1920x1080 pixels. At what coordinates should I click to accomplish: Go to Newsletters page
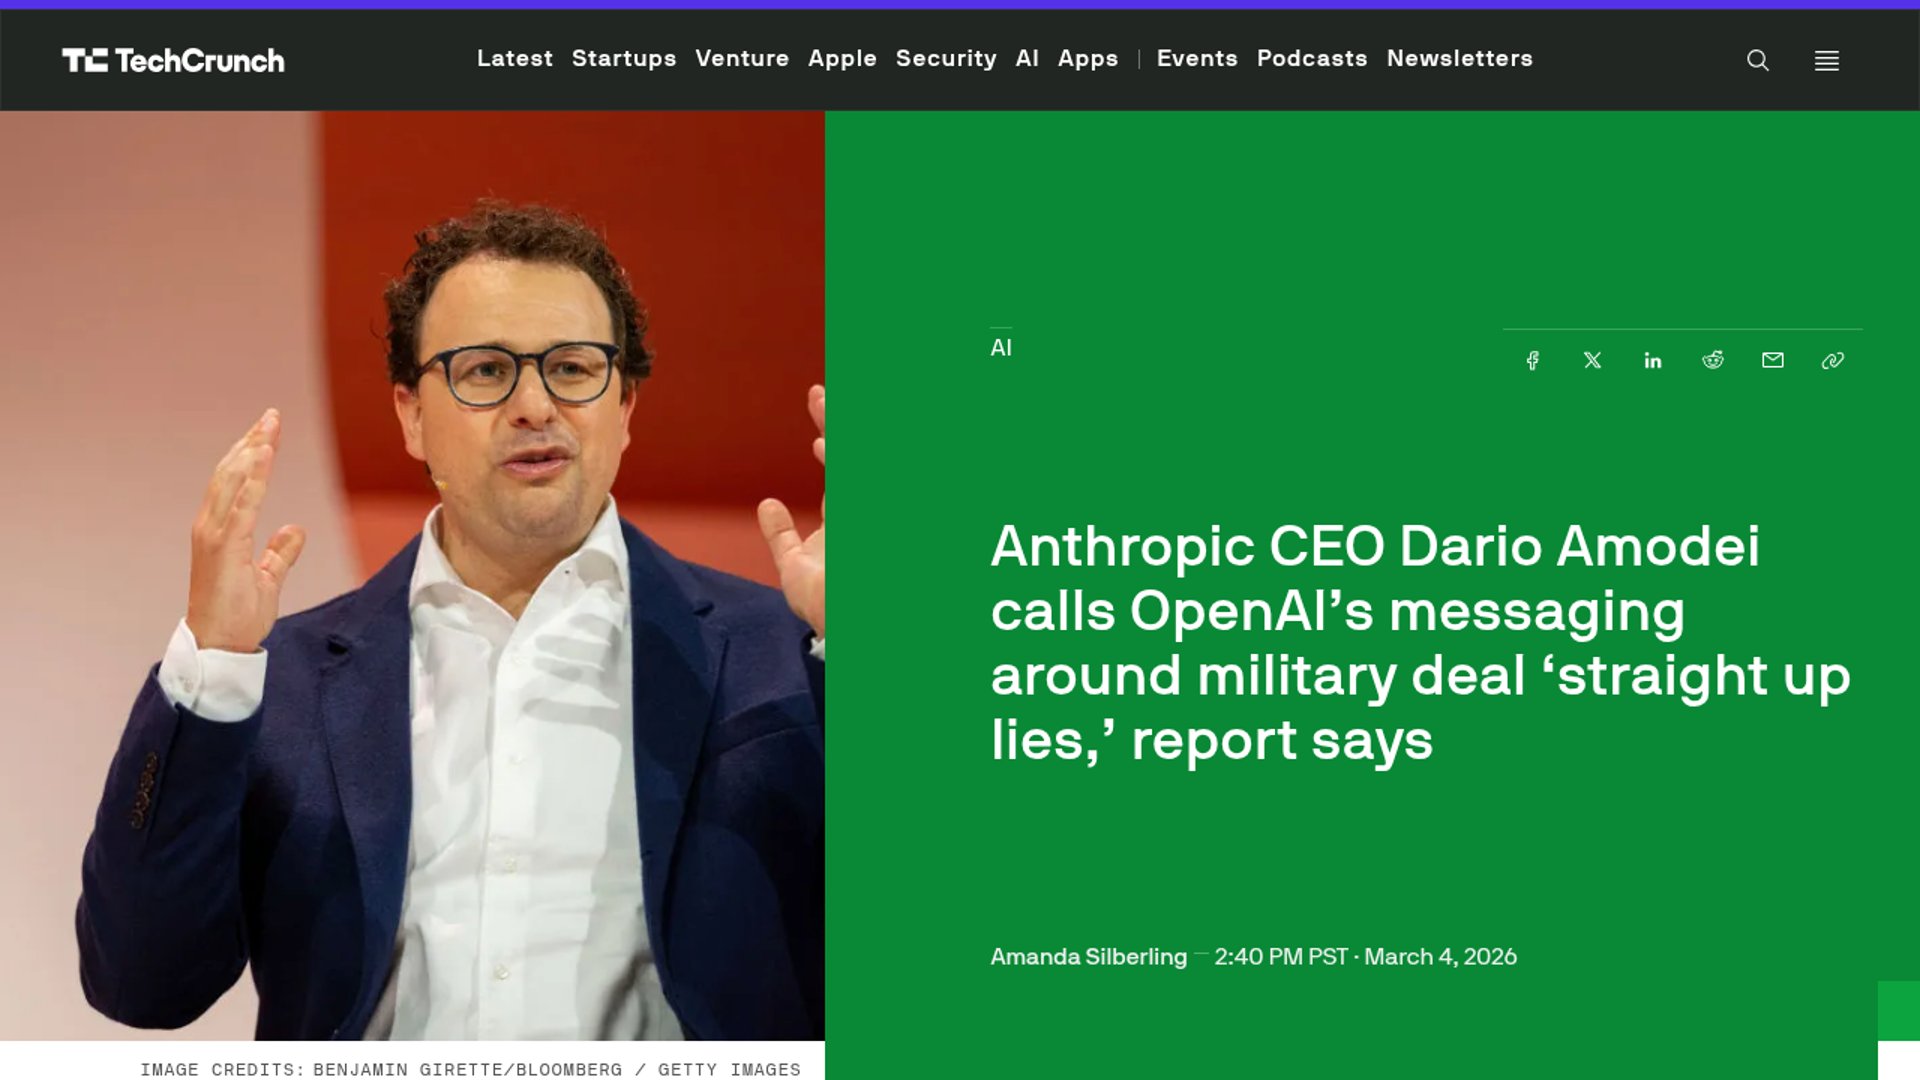(1459, 58)
